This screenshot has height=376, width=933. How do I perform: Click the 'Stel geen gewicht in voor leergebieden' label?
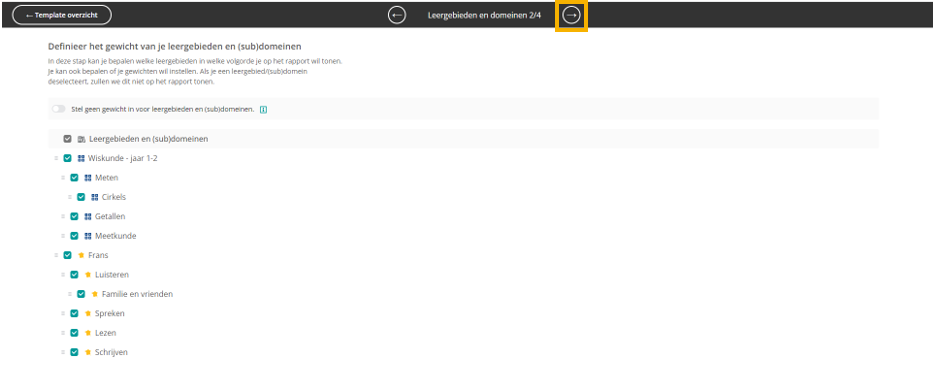tap(162, 109)
